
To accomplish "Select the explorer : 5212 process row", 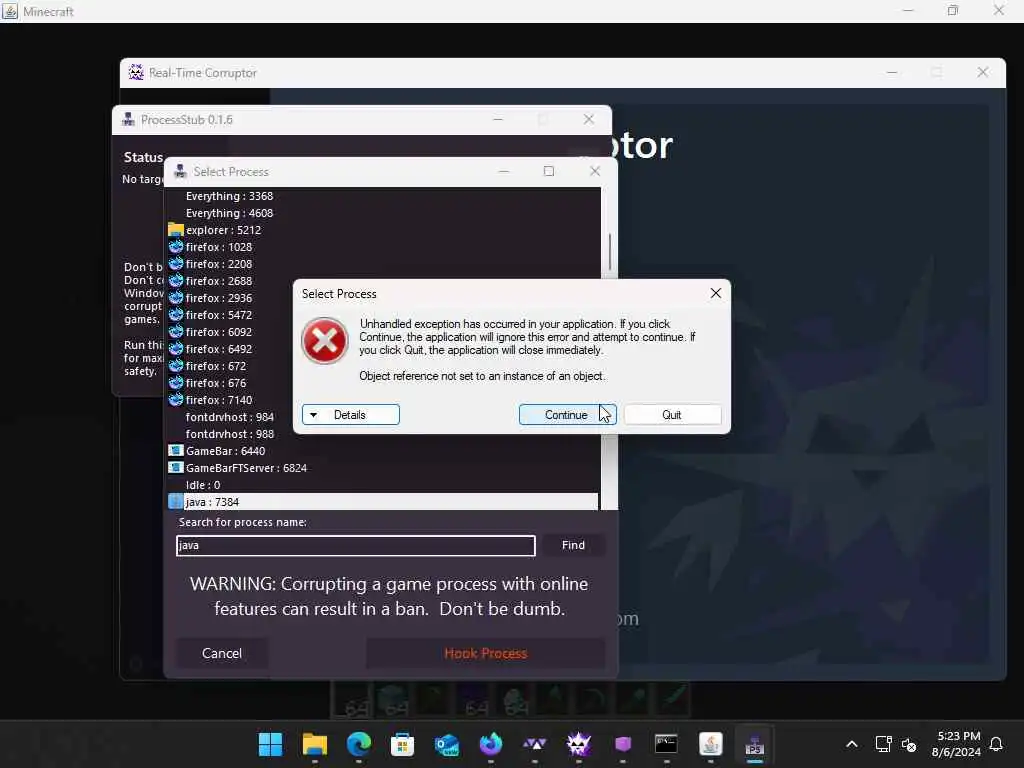I will pos(383,230).
